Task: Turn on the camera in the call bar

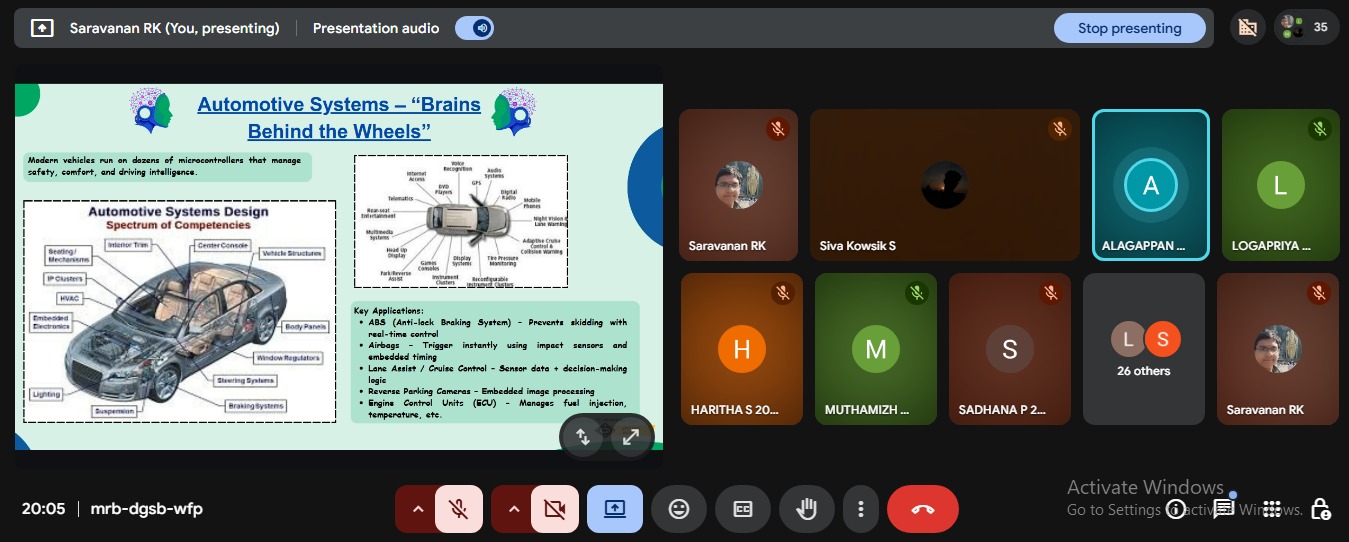Action: [x=555, y=509]
